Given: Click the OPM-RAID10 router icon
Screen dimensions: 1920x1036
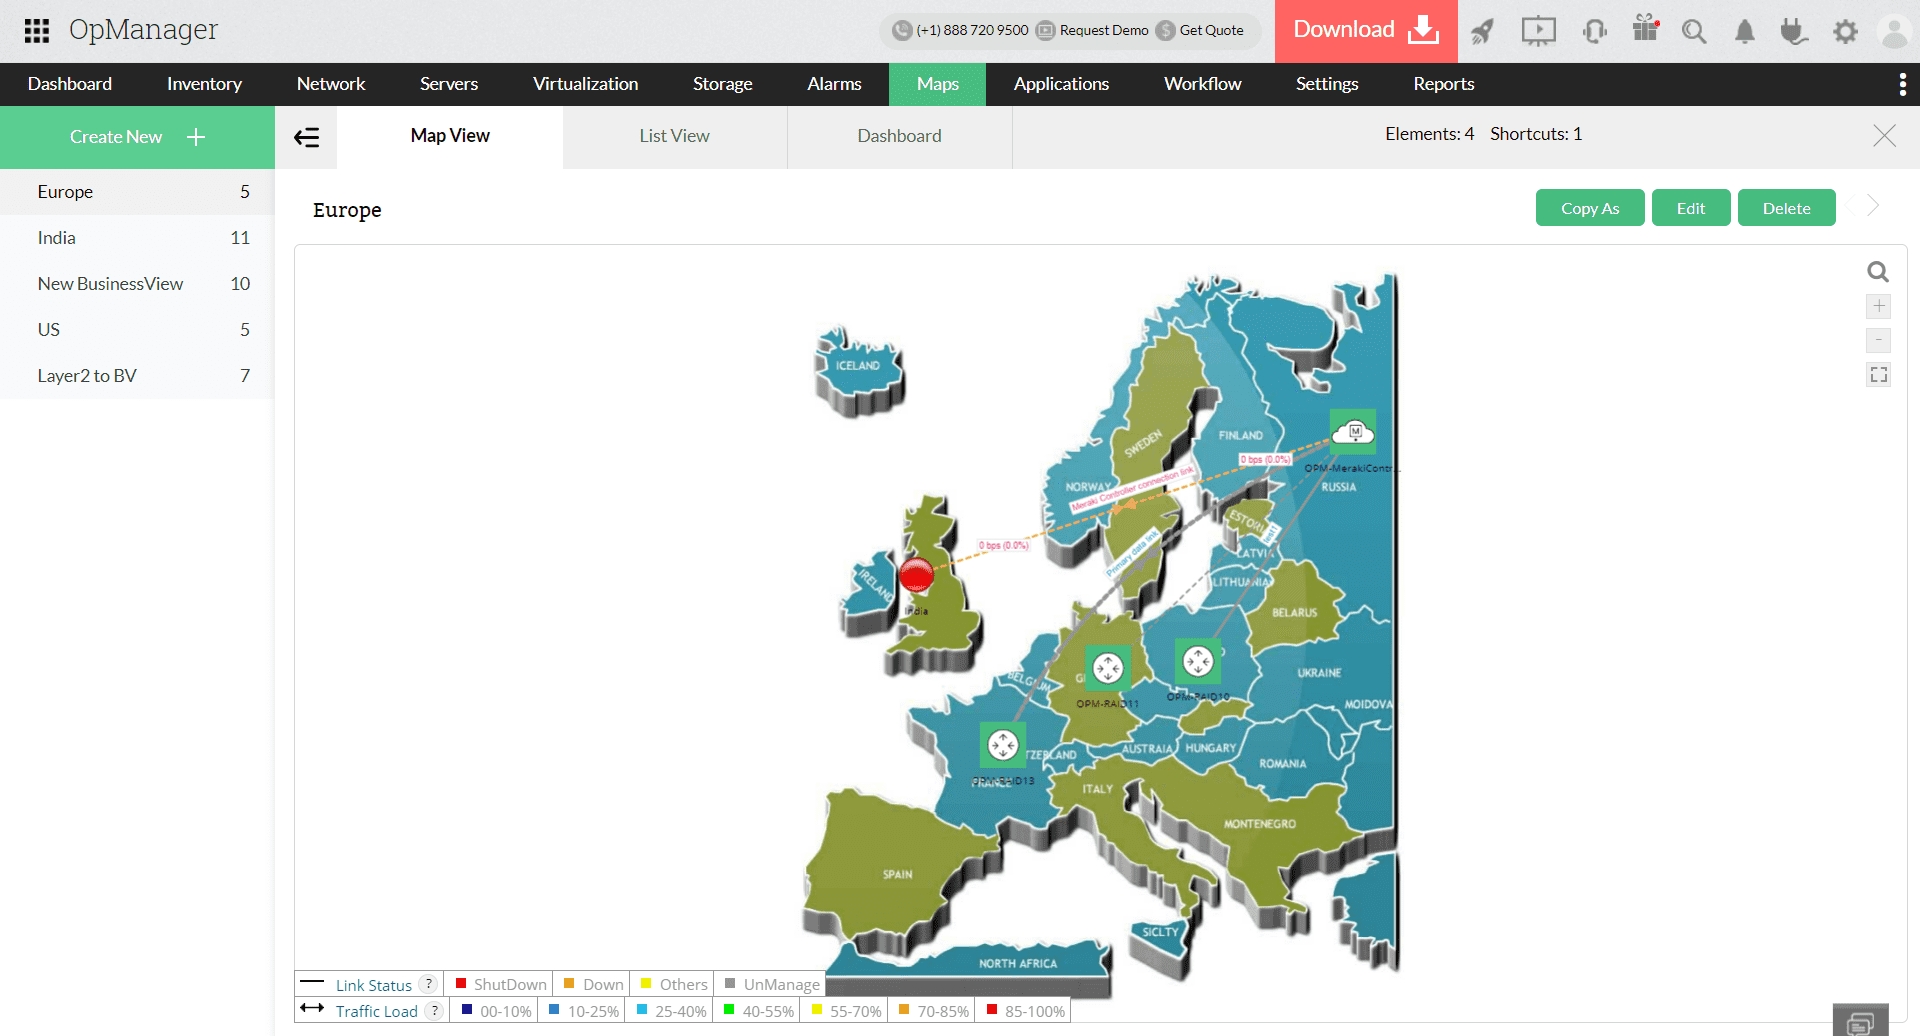Looking at the screenshot, I should pyautogui.click(x=1198, y=661).
